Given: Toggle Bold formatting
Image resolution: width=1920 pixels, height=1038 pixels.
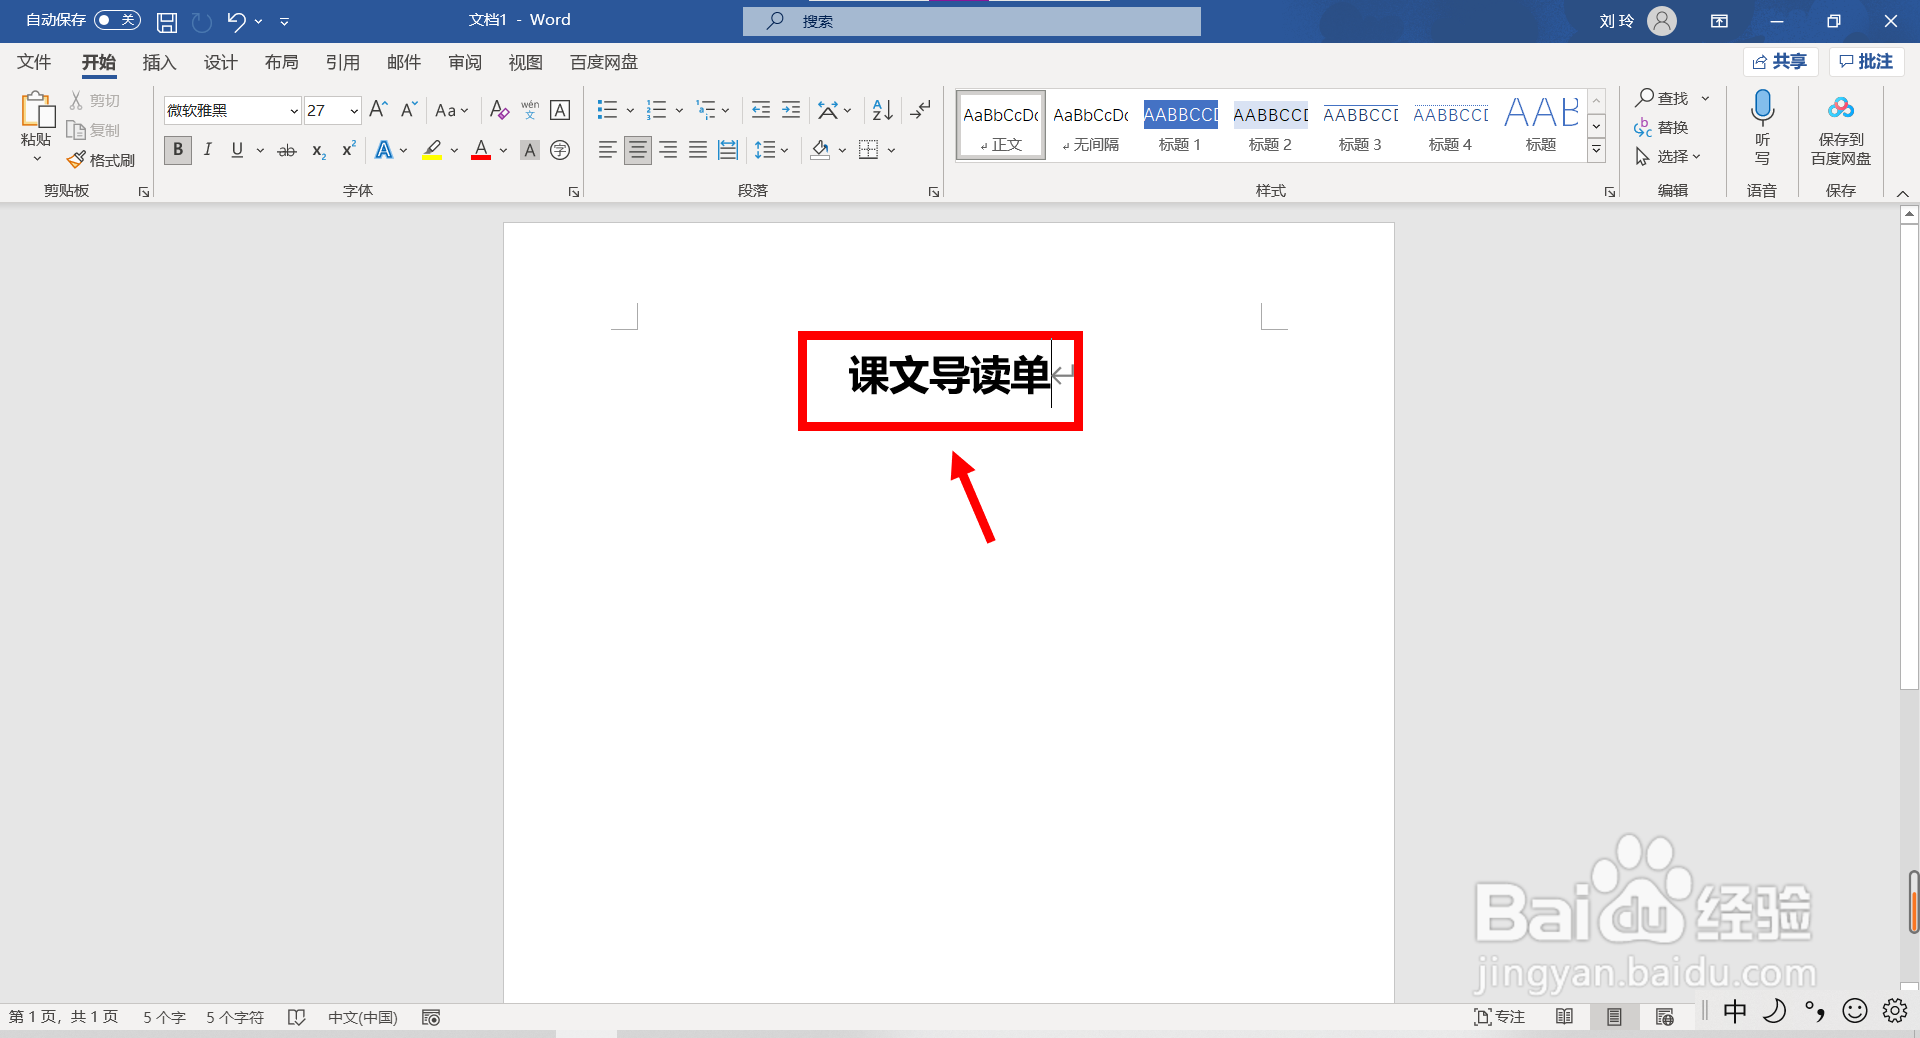Looking at the screenshot, I should coord(178,150).
